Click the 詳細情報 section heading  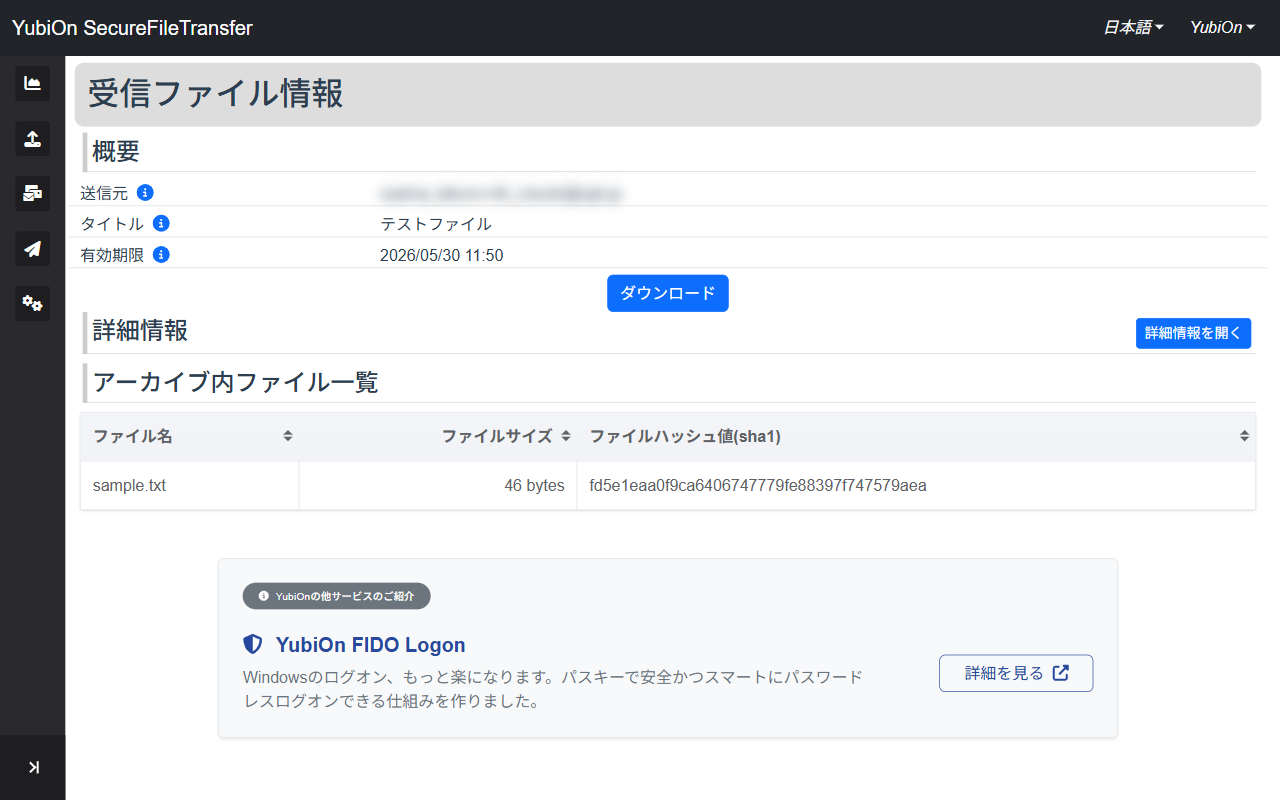pos(140,331)
